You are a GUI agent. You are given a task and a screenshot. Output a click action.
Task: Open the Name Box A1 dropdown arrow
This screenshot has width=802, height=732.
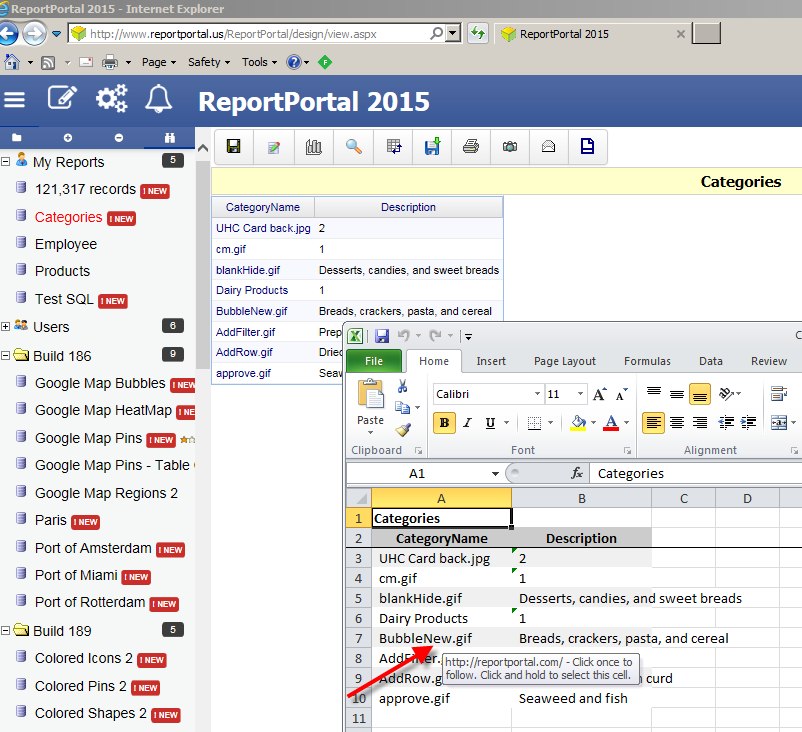pyautogui.click(x=495, y=474)
